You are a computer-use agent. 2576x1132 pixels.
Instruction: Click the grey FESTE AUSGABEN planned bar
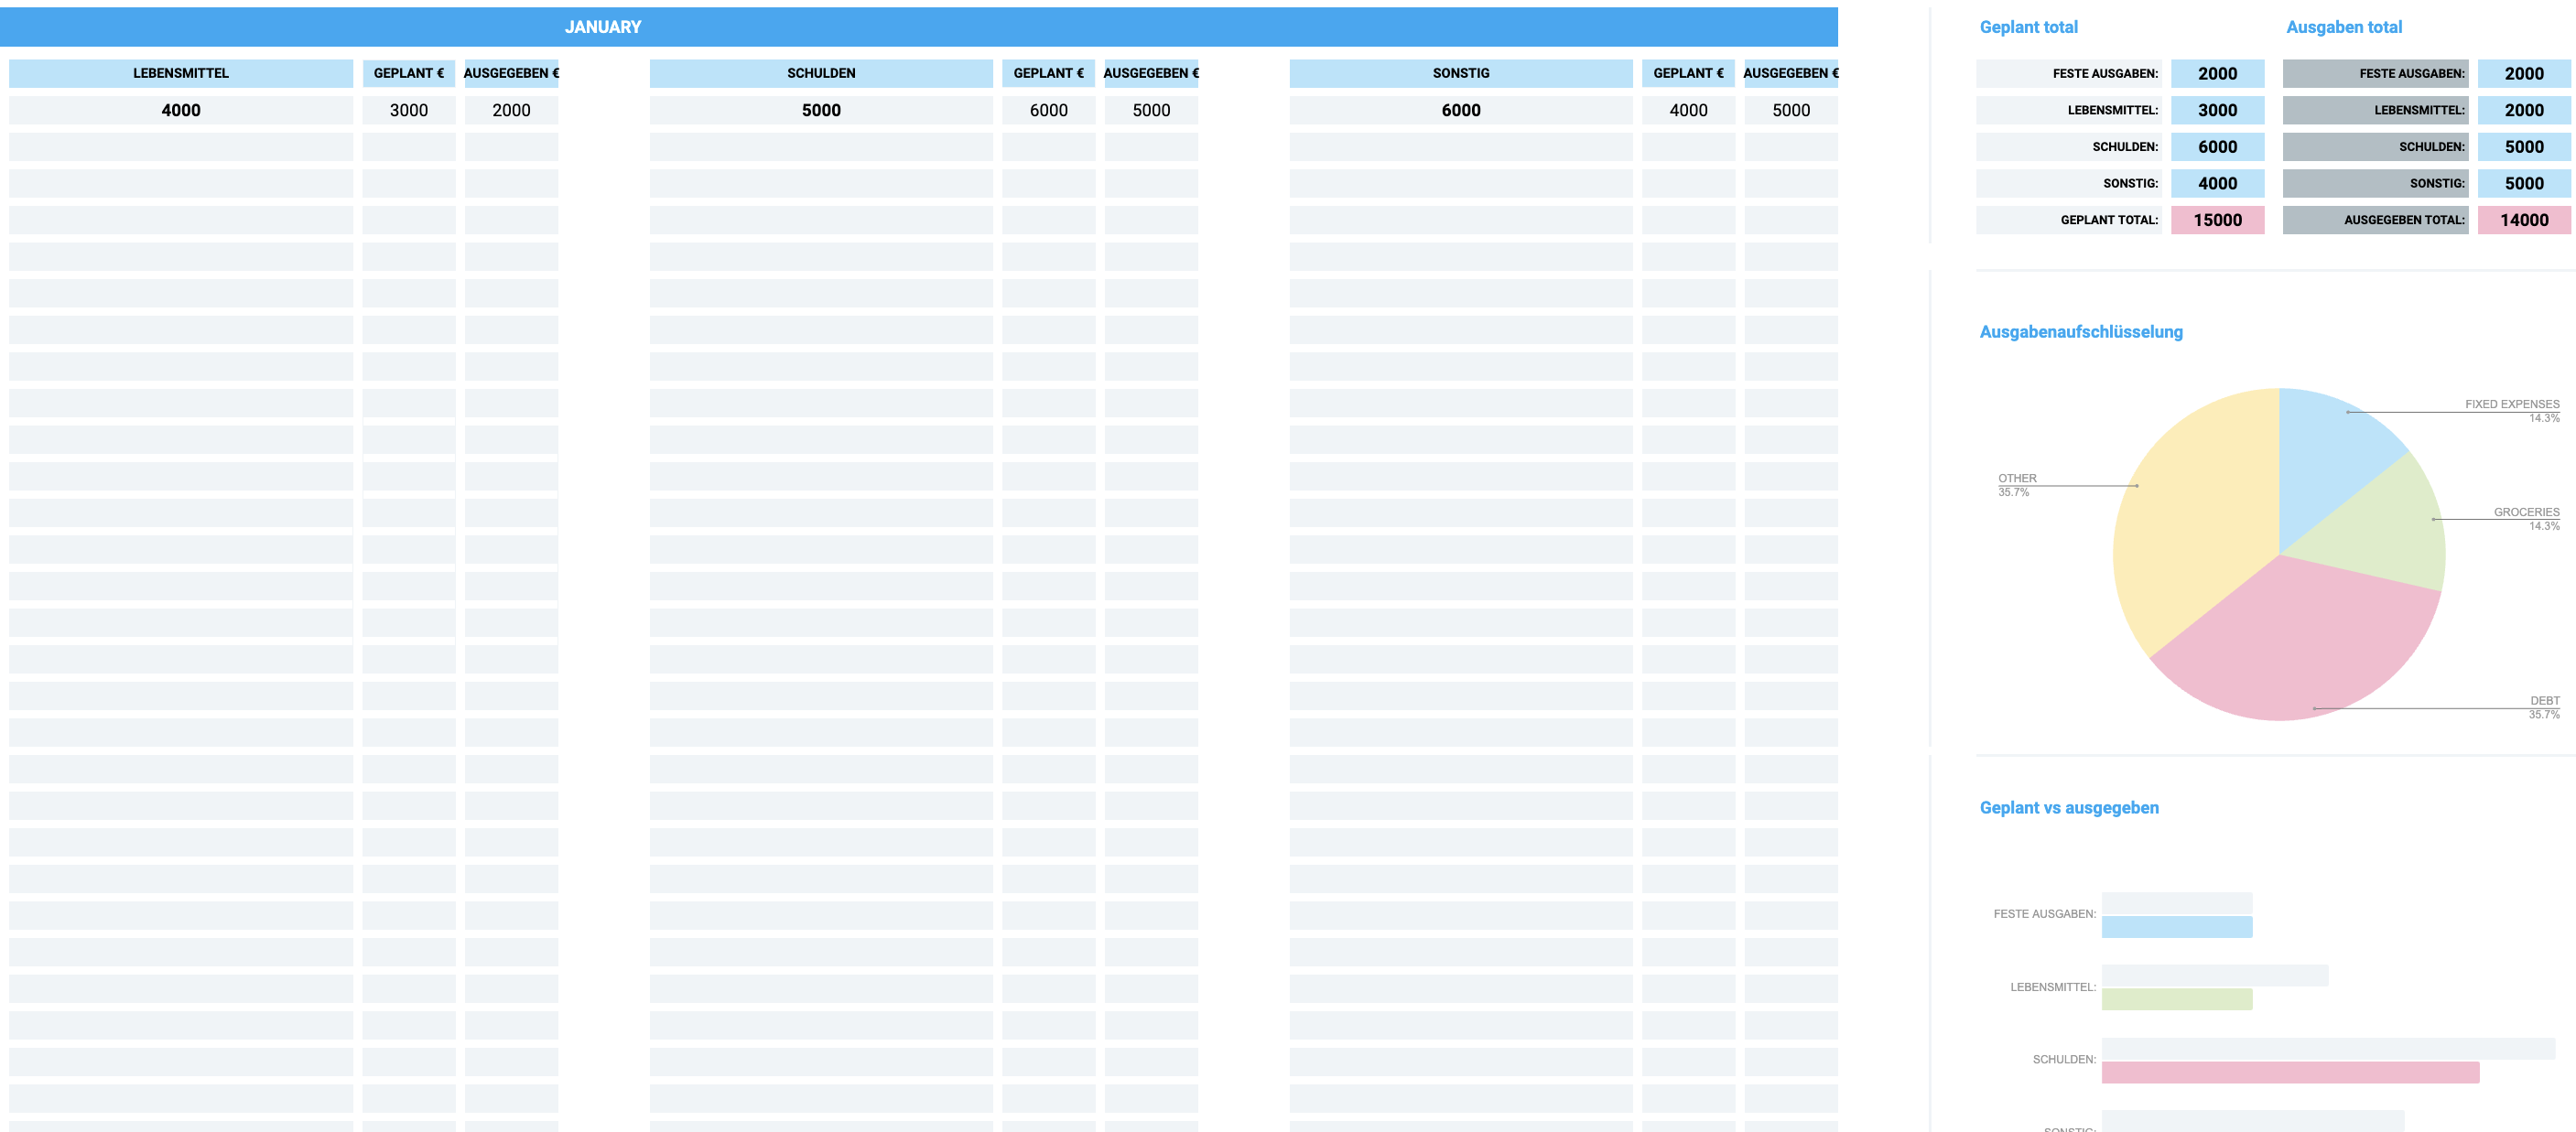[2177, 903]
